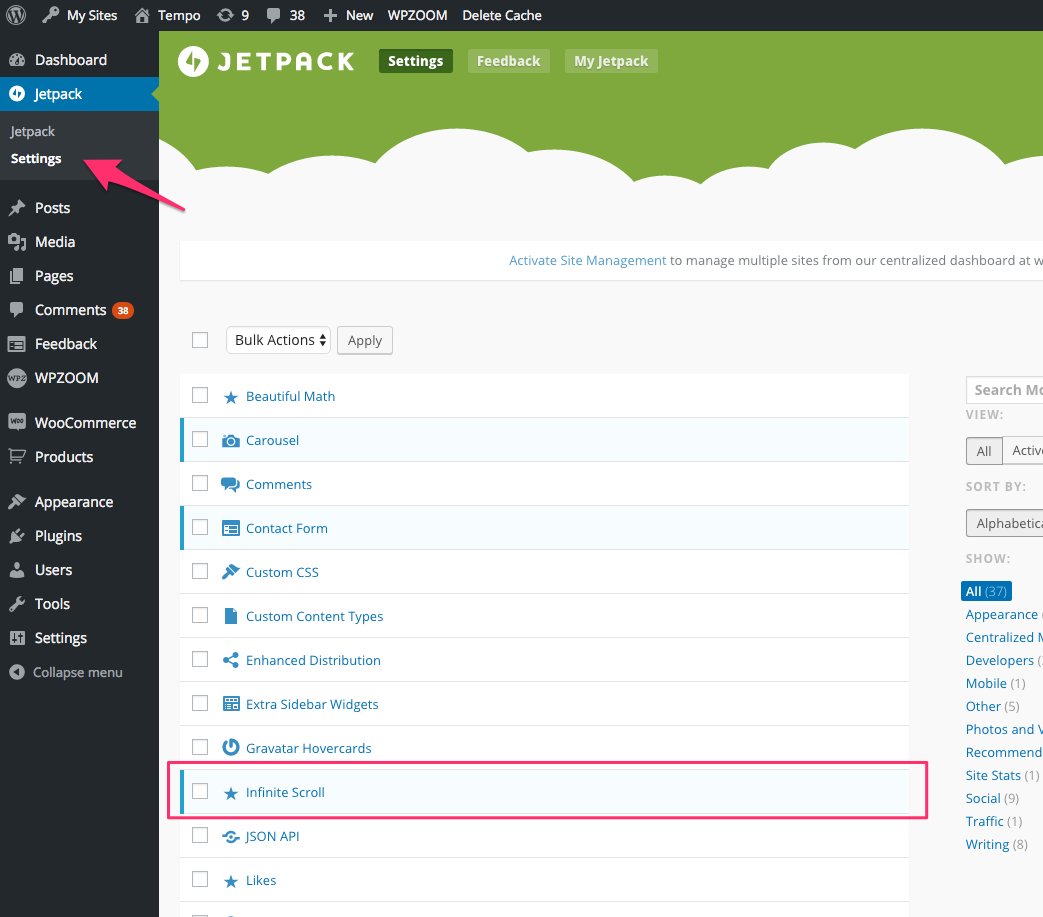Screen dimensions: 1043x917
Task: Filter modules by Social category
Action: coord(983,798)
